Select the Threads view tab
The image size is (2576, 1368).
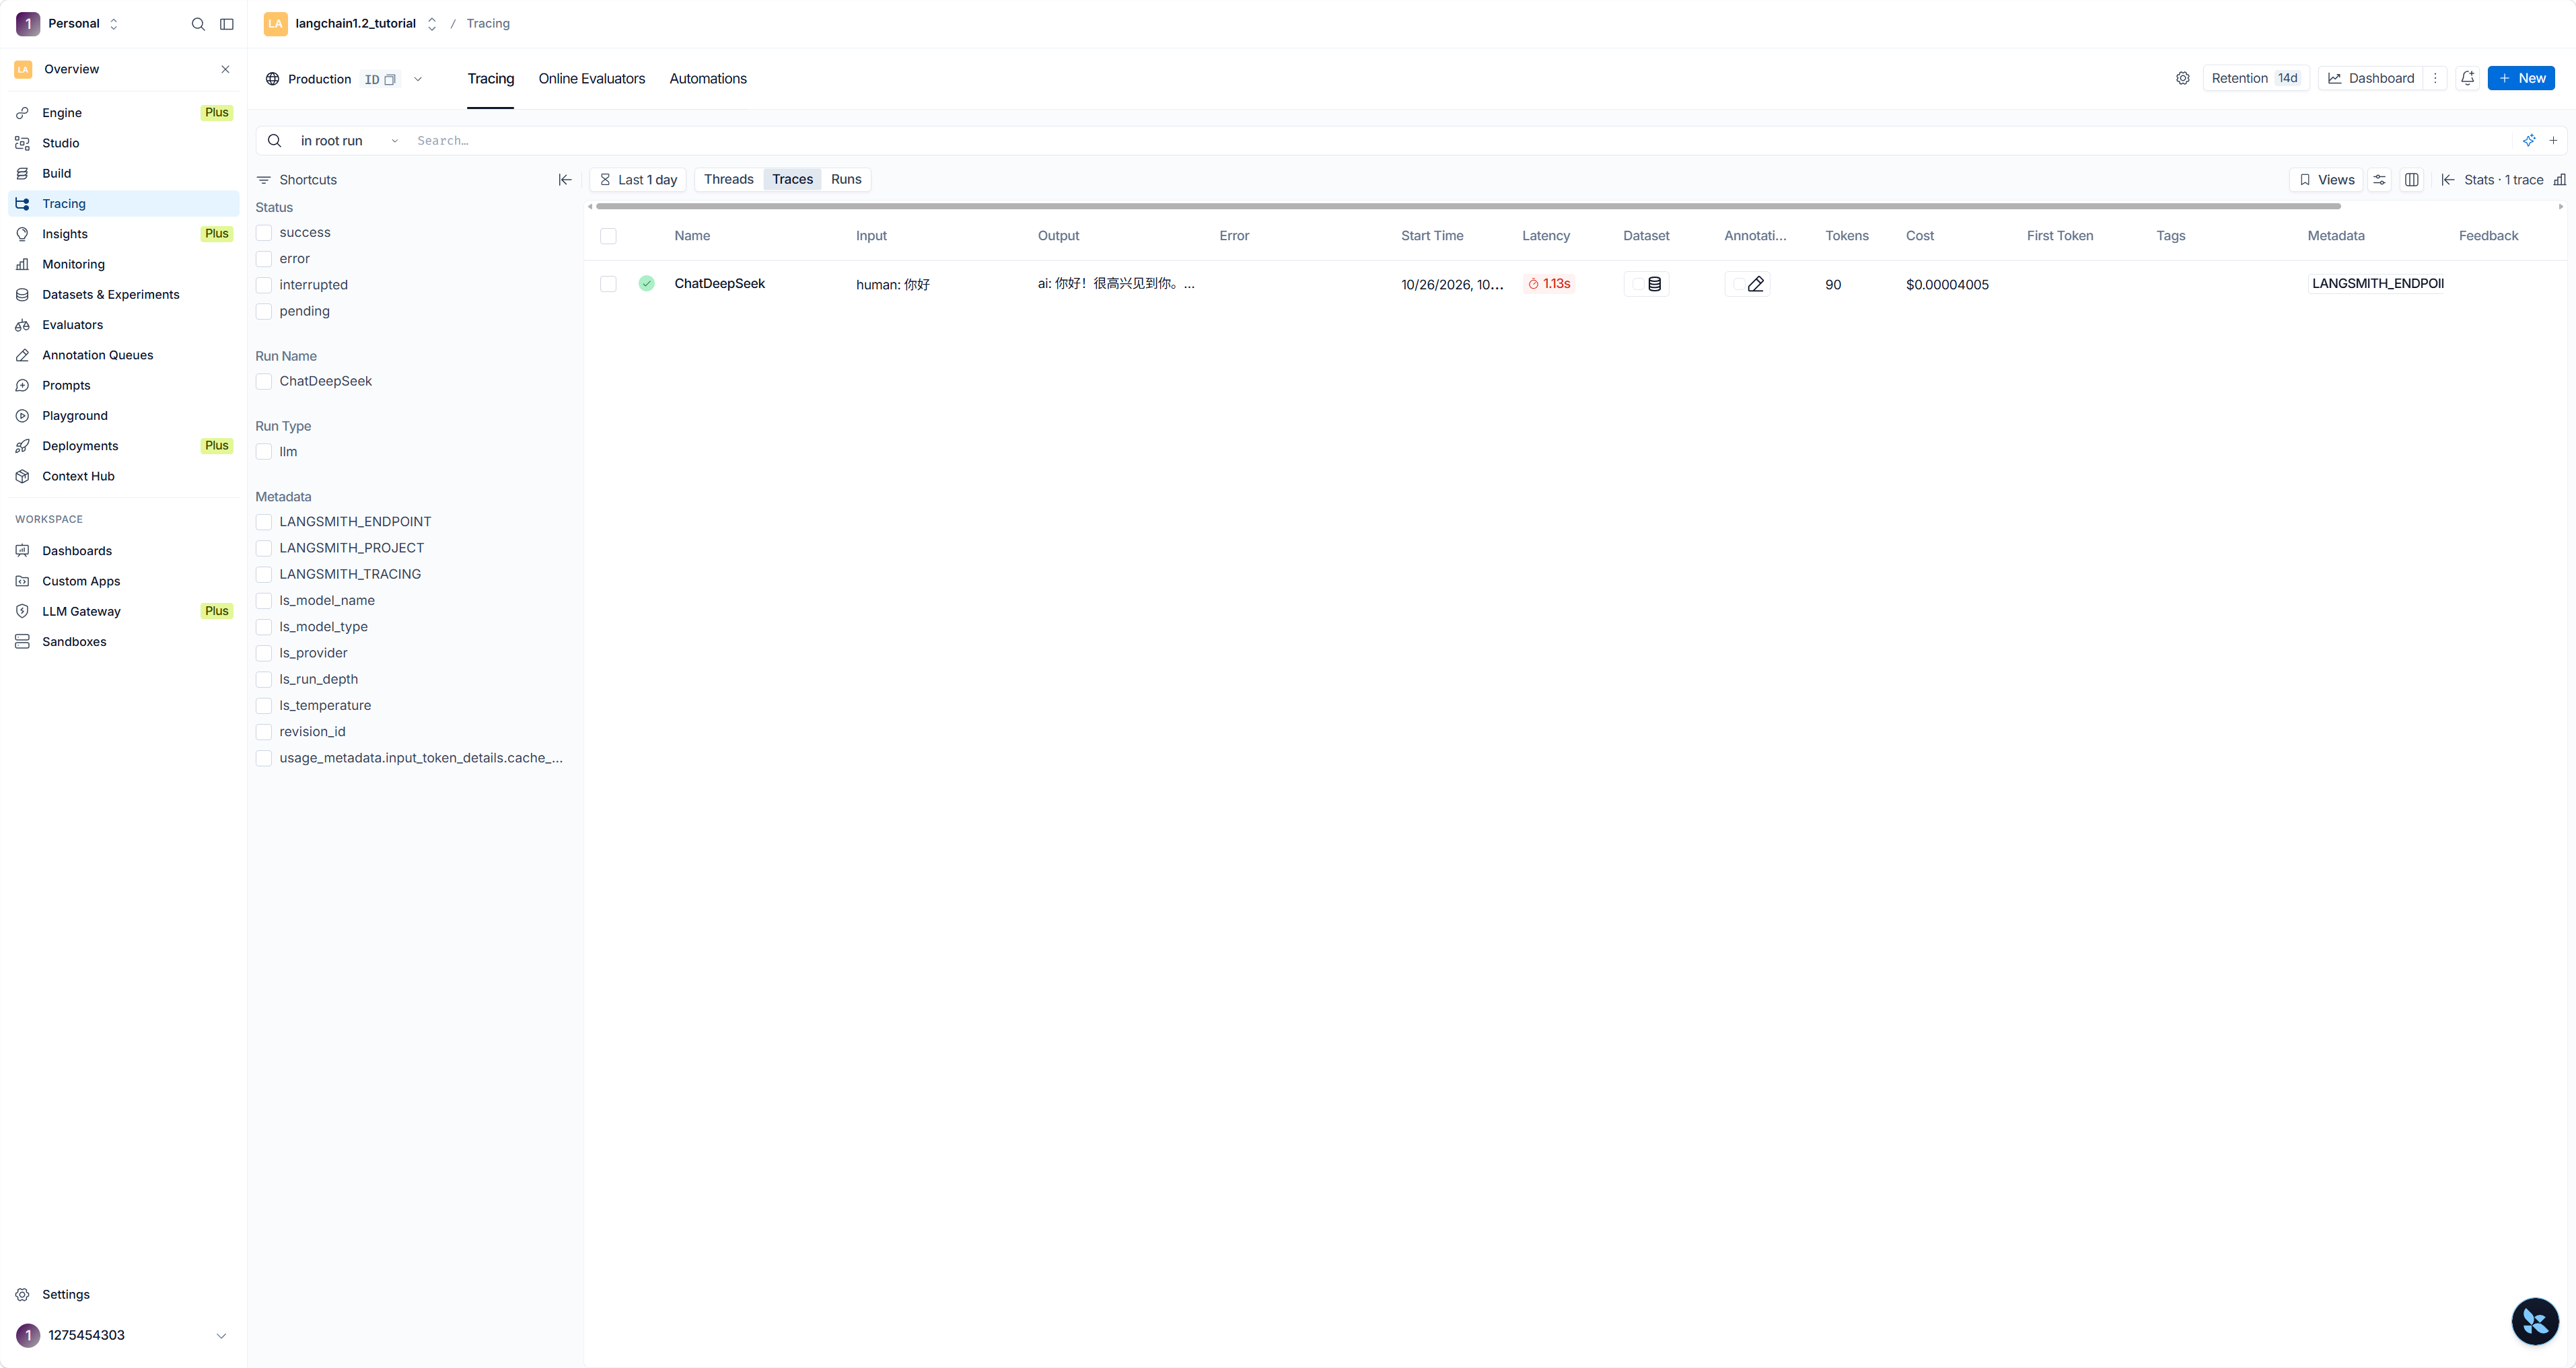point(728,179)
